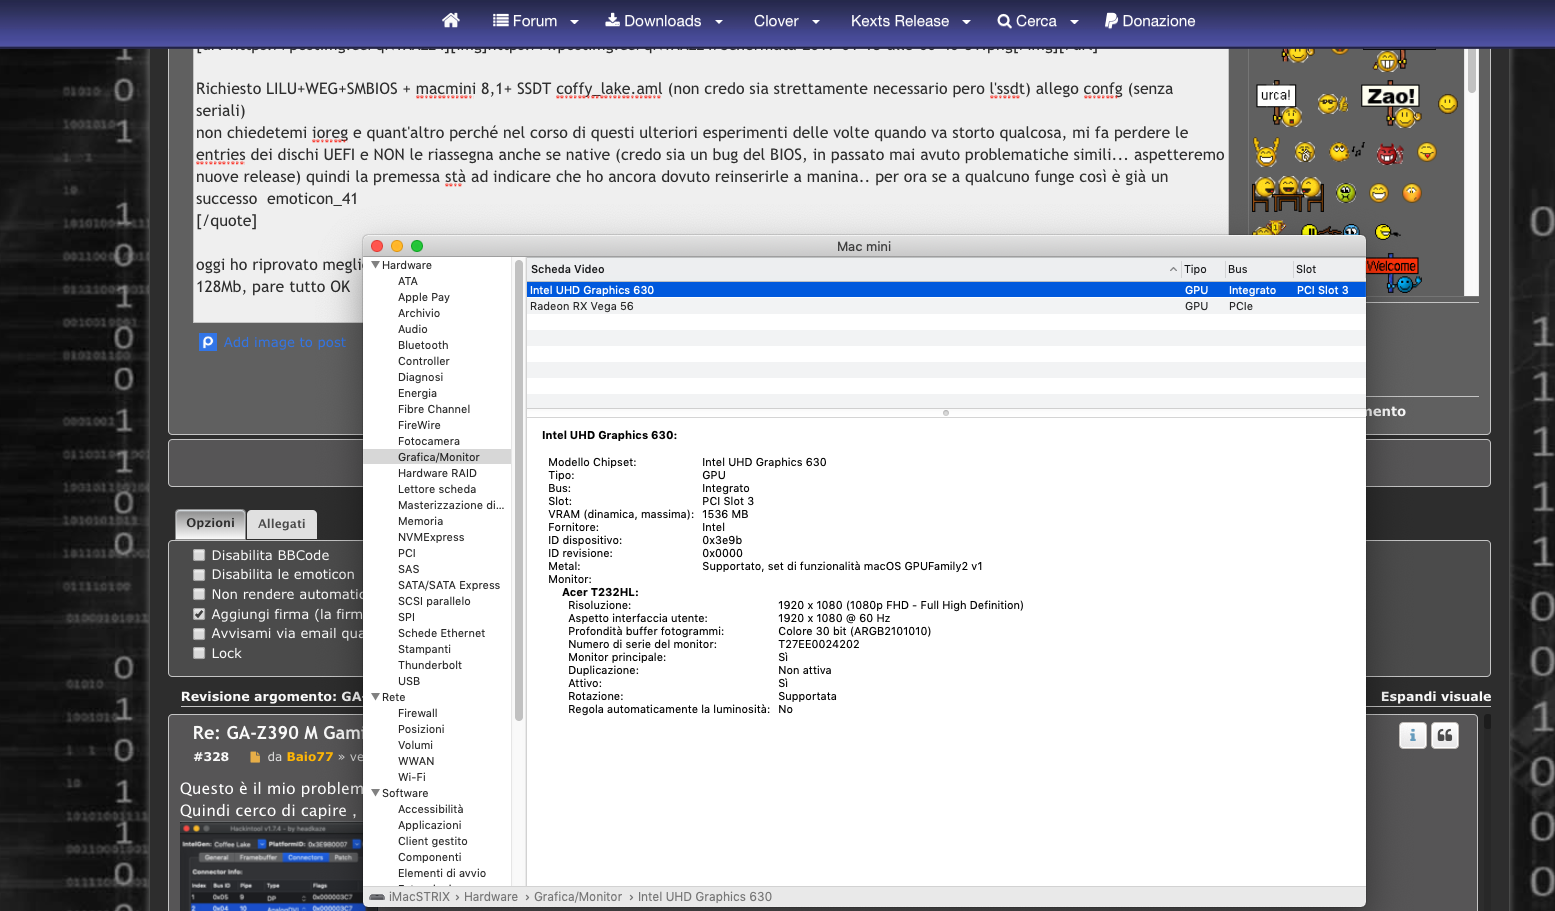Collapse the Hardware tree section
The height and width of the screenshot is (911, 1555).
376,265
